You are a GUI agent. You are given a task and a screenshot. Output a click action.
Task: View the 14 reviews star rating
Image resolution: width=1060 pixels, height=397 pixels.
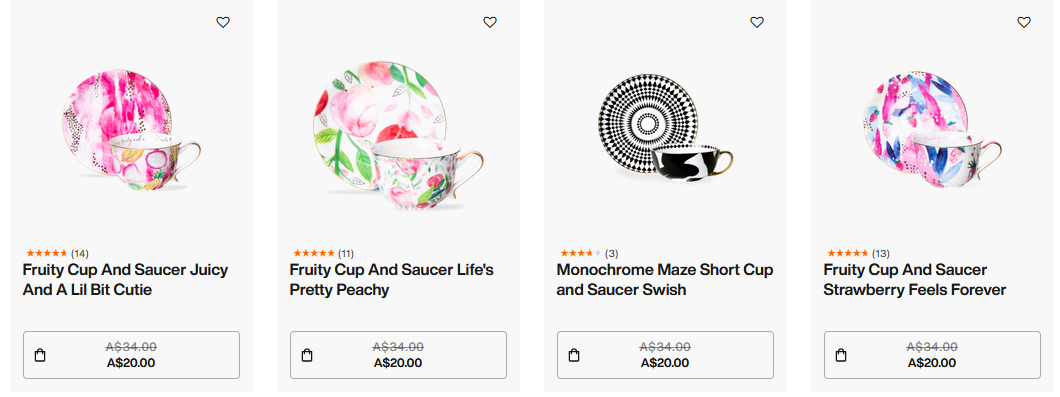(57, 254)
